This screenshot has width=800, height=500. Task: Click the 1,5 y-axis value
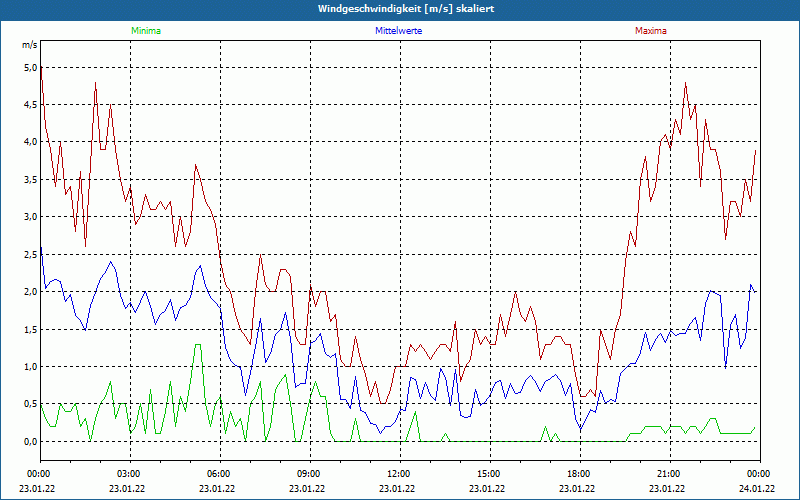point(30,330)
